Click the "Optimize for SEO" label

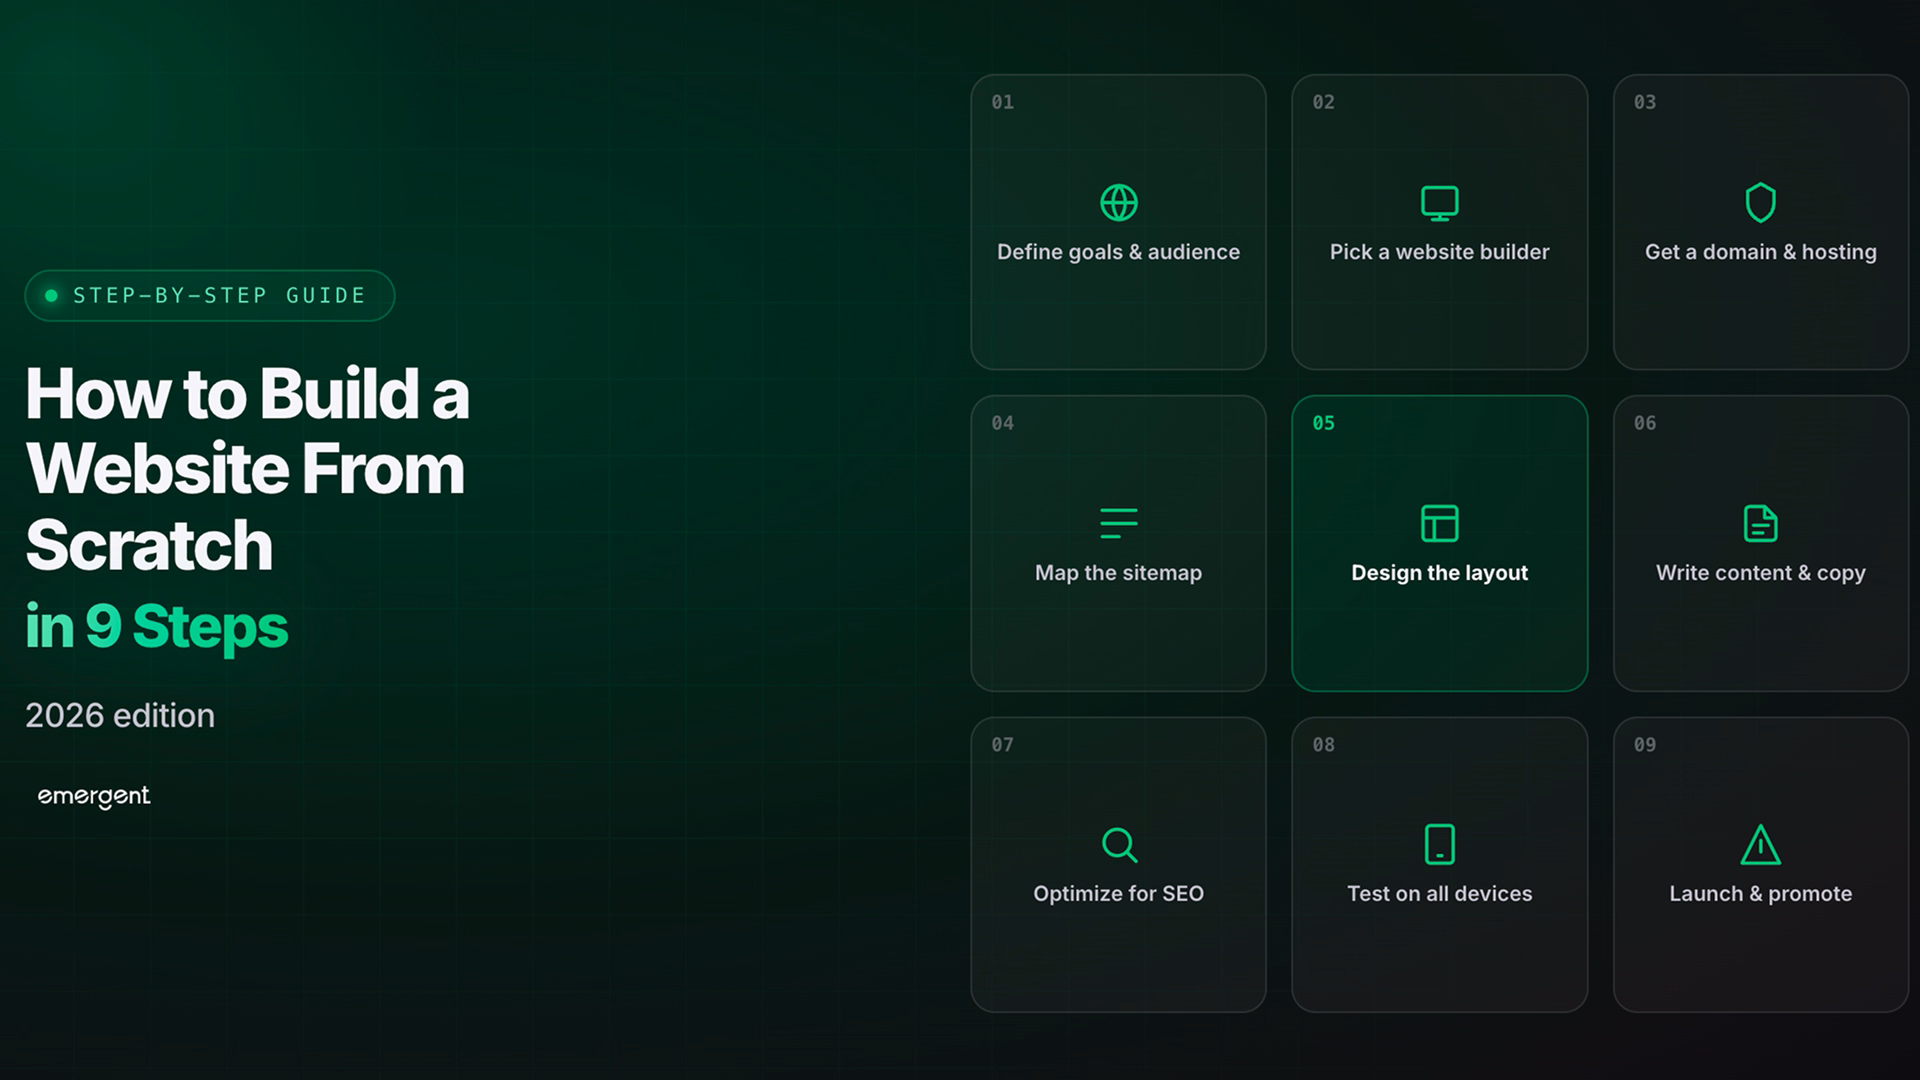point(1118,894)
